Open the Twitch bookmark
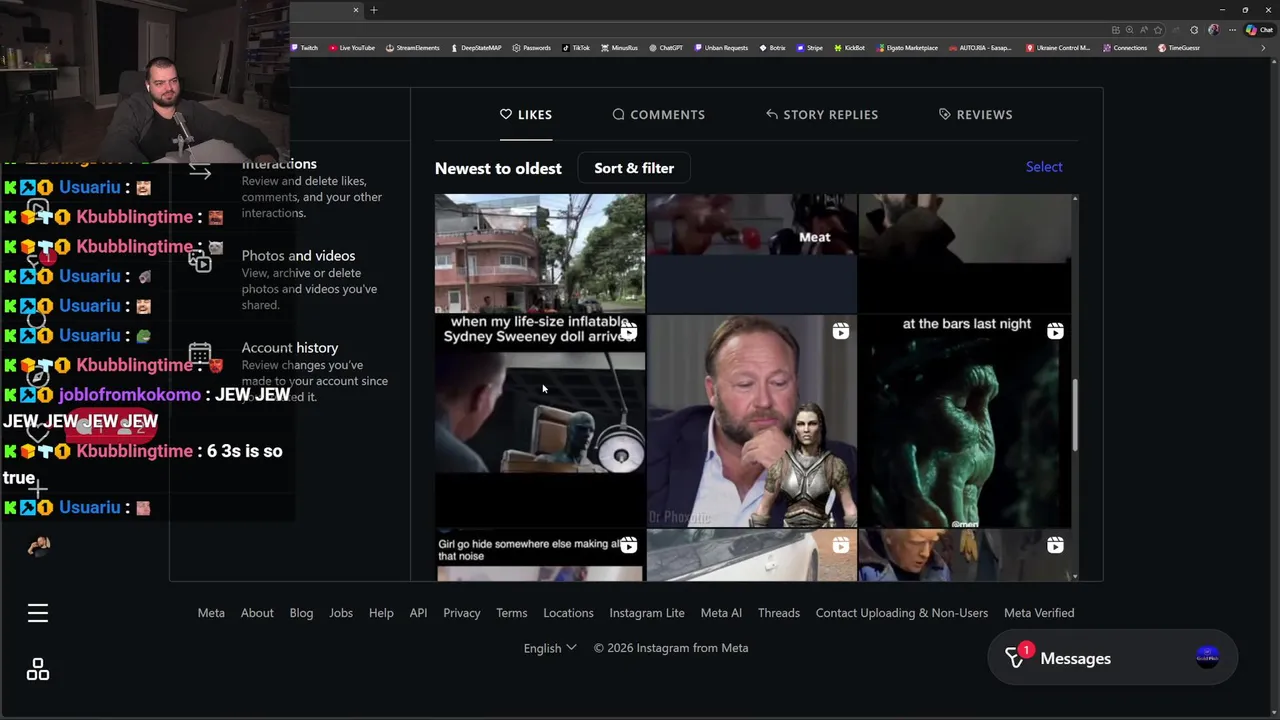Viewport: 1280px width, 720px height. click(304, 48)
